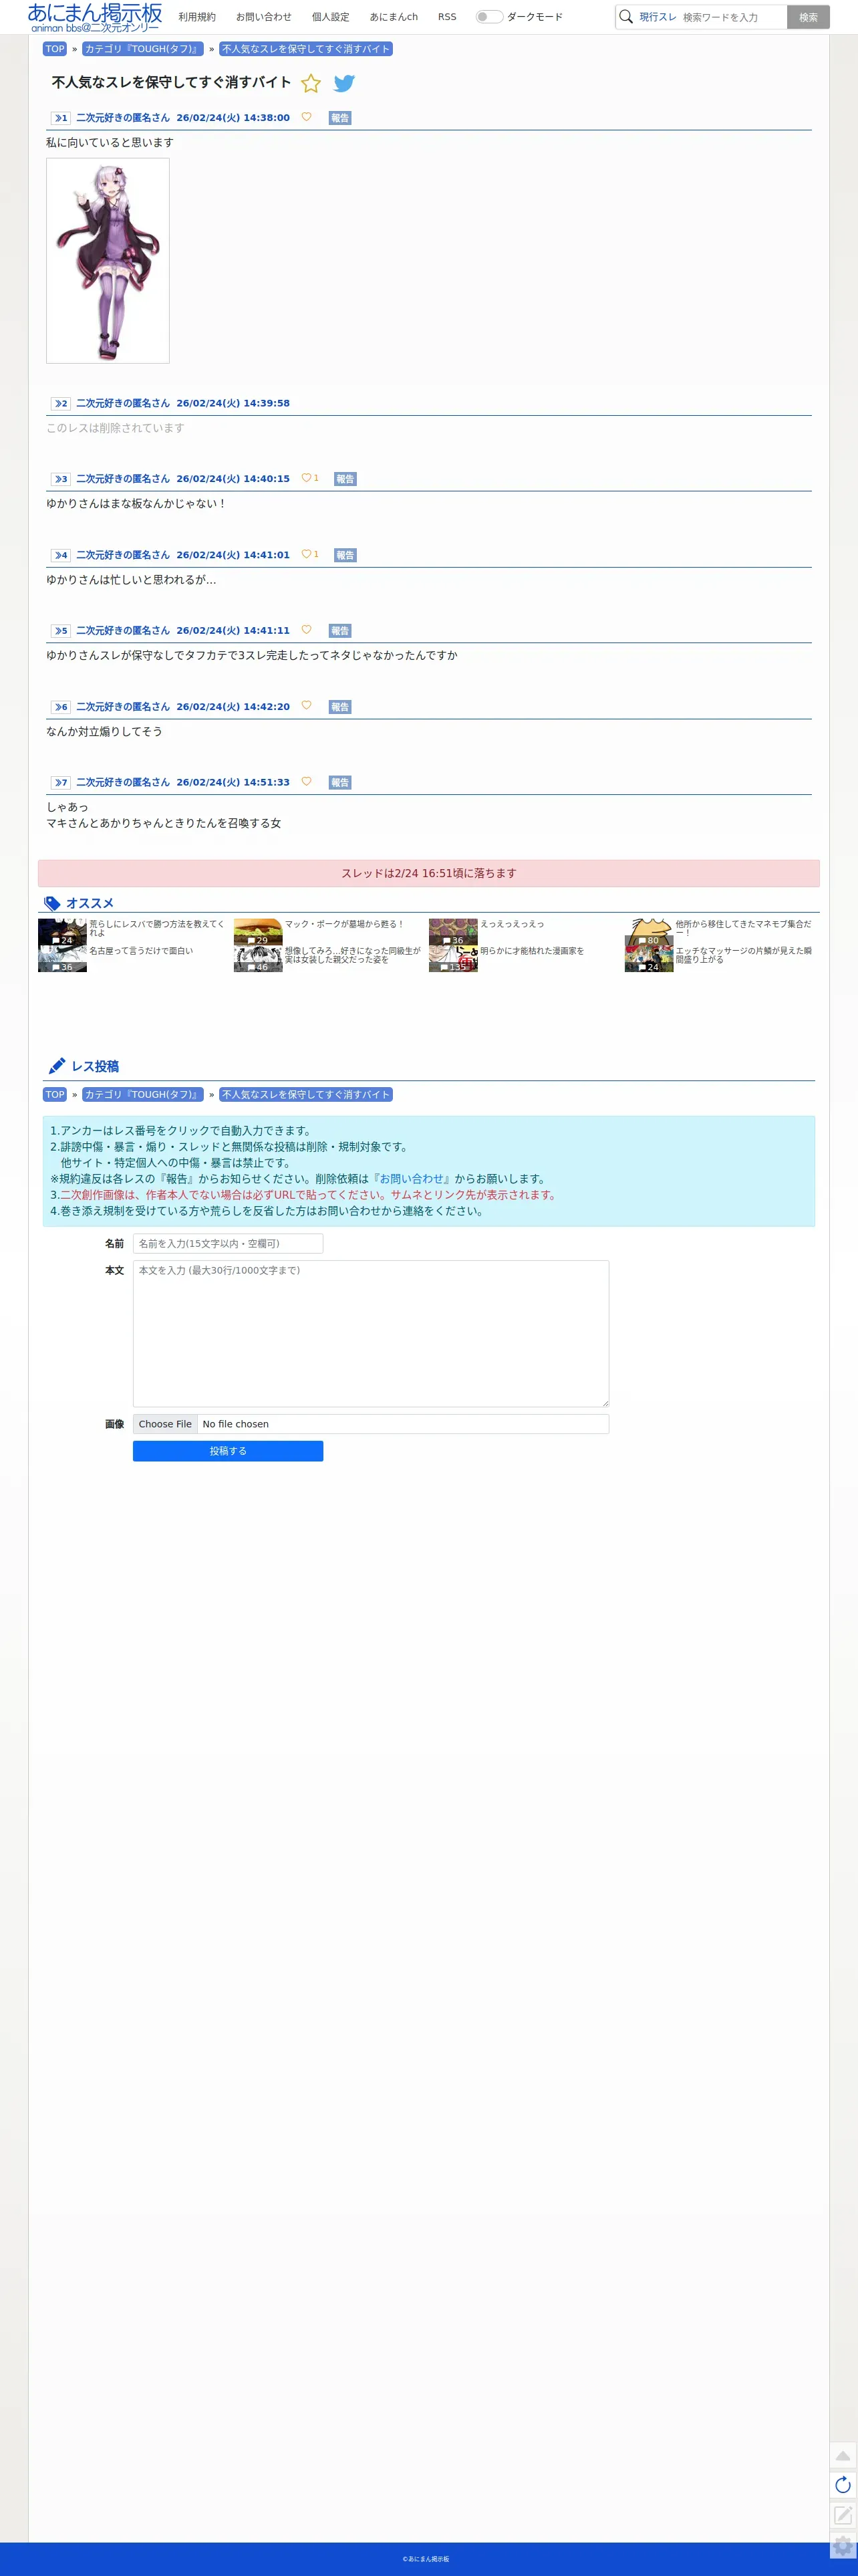
Task: Click the floating write-post pencil icon
Action: (843, 2514)
